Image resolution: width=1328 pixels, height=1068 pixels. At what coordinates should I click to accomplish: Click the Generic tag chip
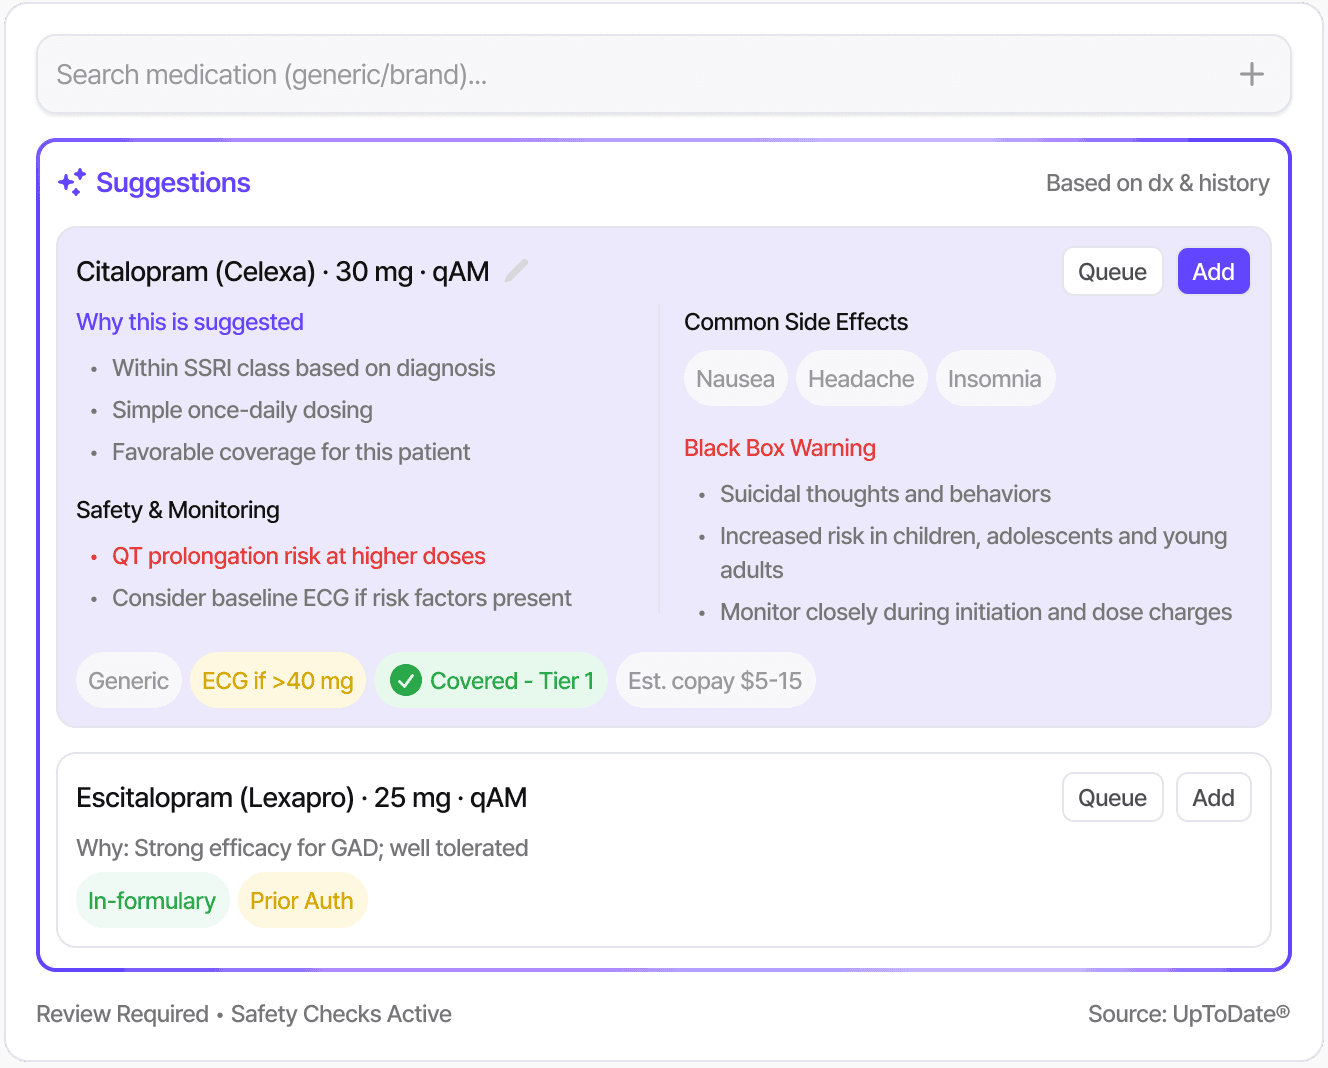128,681
